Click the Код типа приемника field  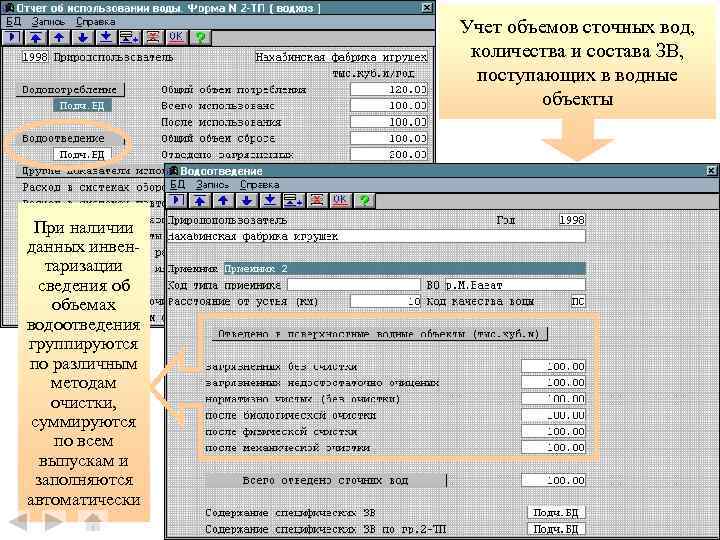[354, 285]
